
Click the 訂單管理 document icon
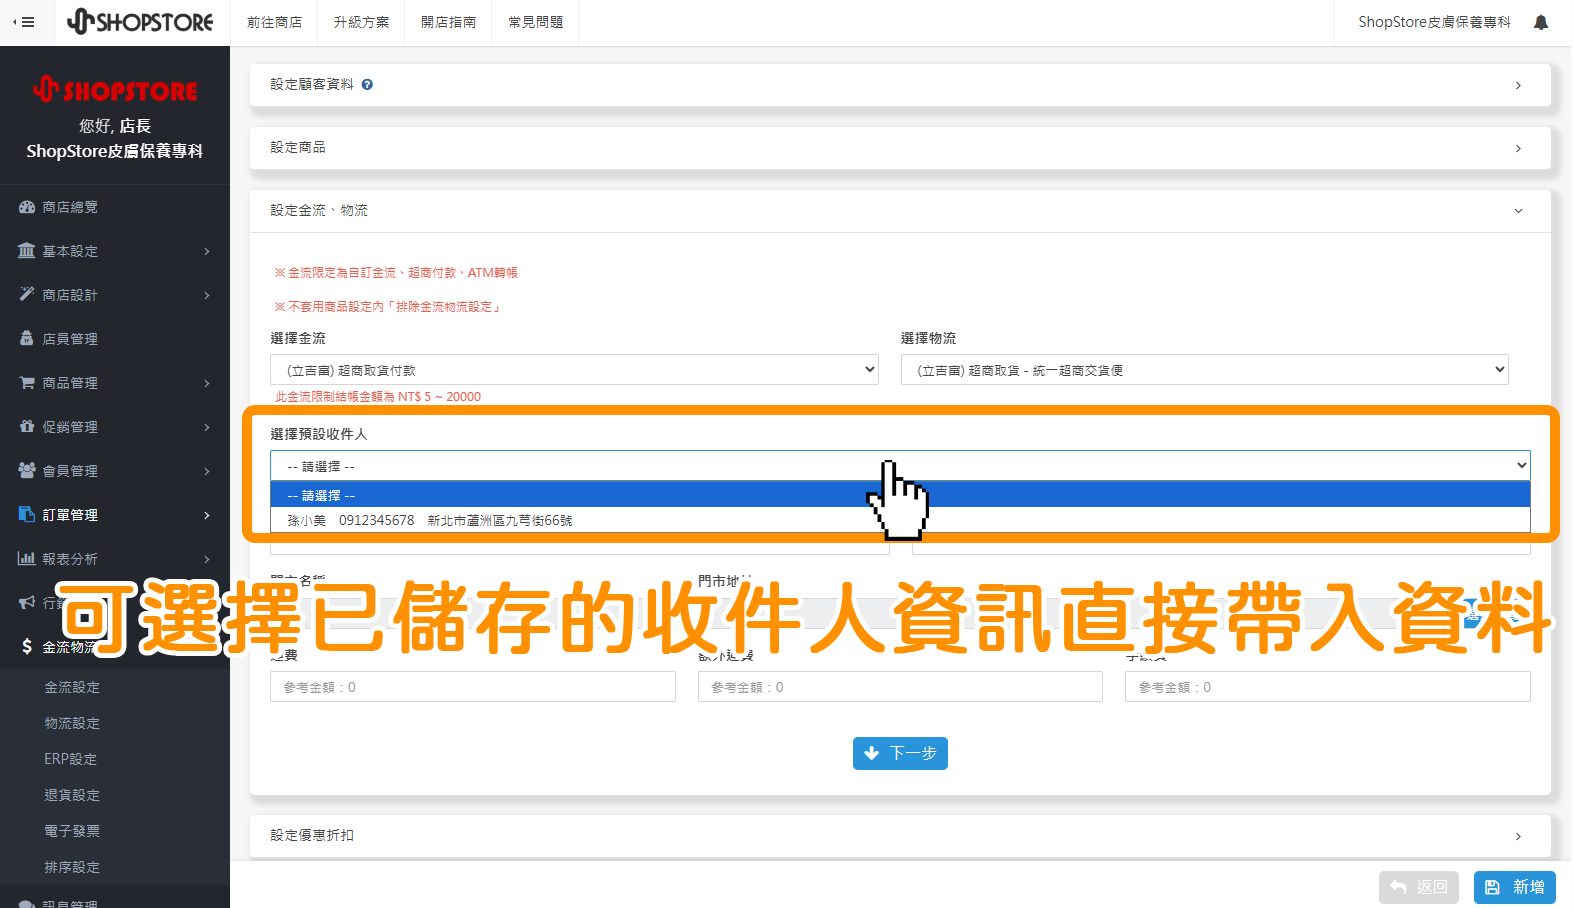click(27, 515)
